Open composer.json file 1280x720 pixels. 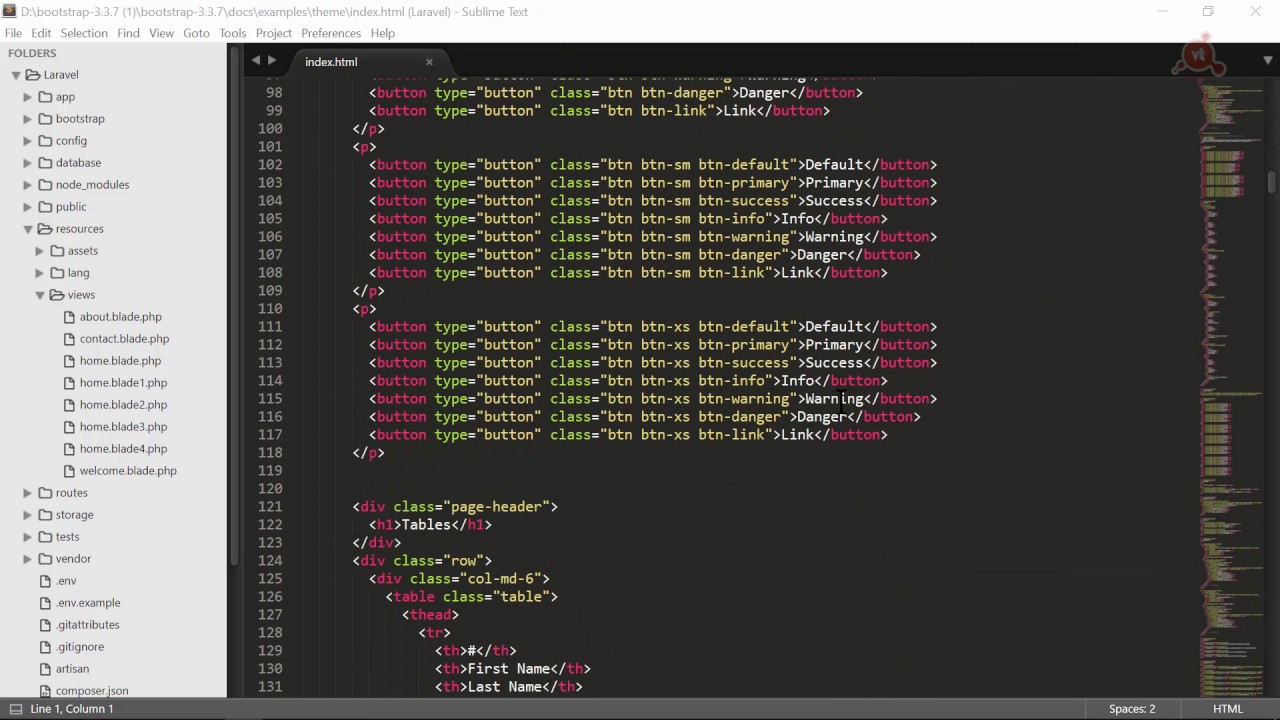[x=92, y=691]
